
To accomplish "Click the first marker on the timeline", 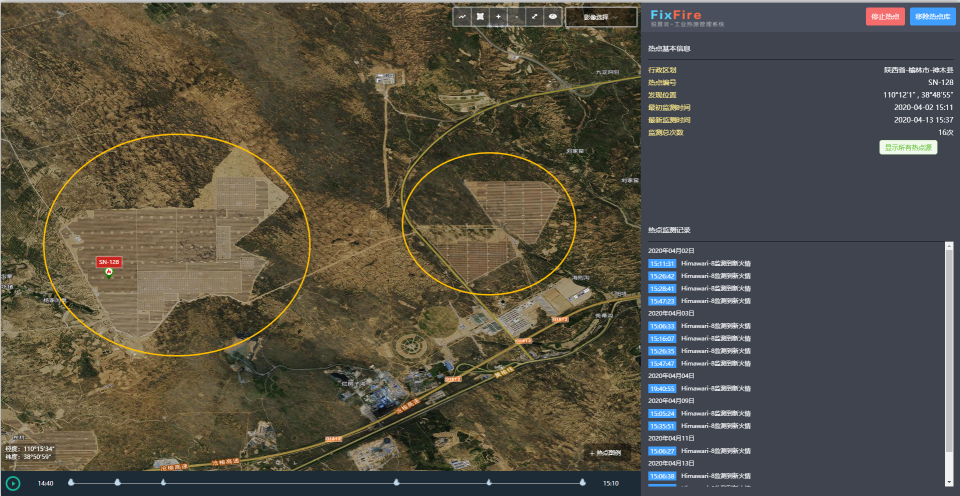I will 71,483.
